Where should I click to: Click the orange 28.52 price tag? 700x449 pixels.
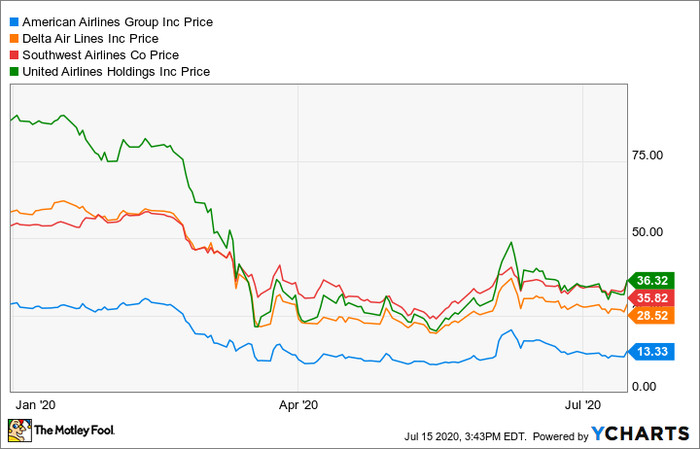[x=654, y=315]
